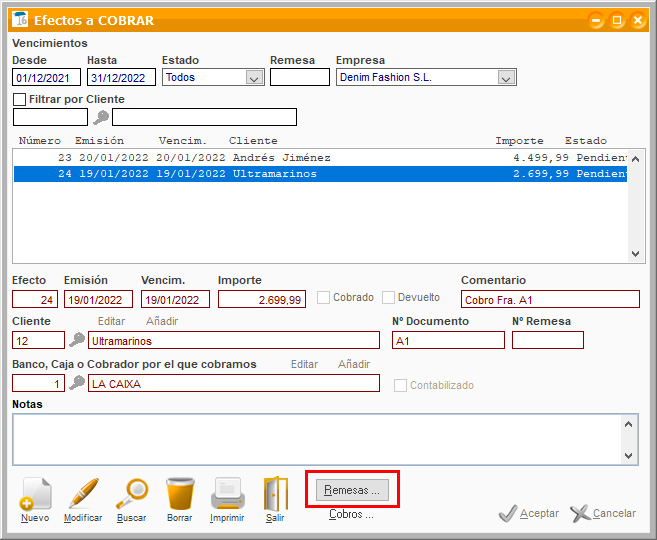The width and height of the screenshot is (657, 540).
Task: Click the key lookup icon next to LA CAIXA
Action: tap(77, 383)
